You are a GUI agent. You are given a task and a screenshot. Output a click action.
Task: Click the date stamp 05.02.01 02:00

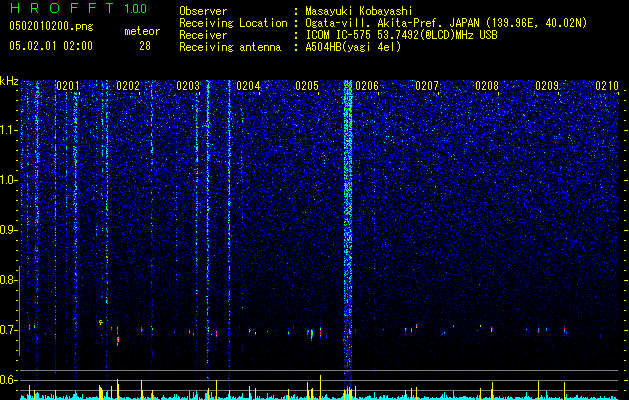click(51, 46)
